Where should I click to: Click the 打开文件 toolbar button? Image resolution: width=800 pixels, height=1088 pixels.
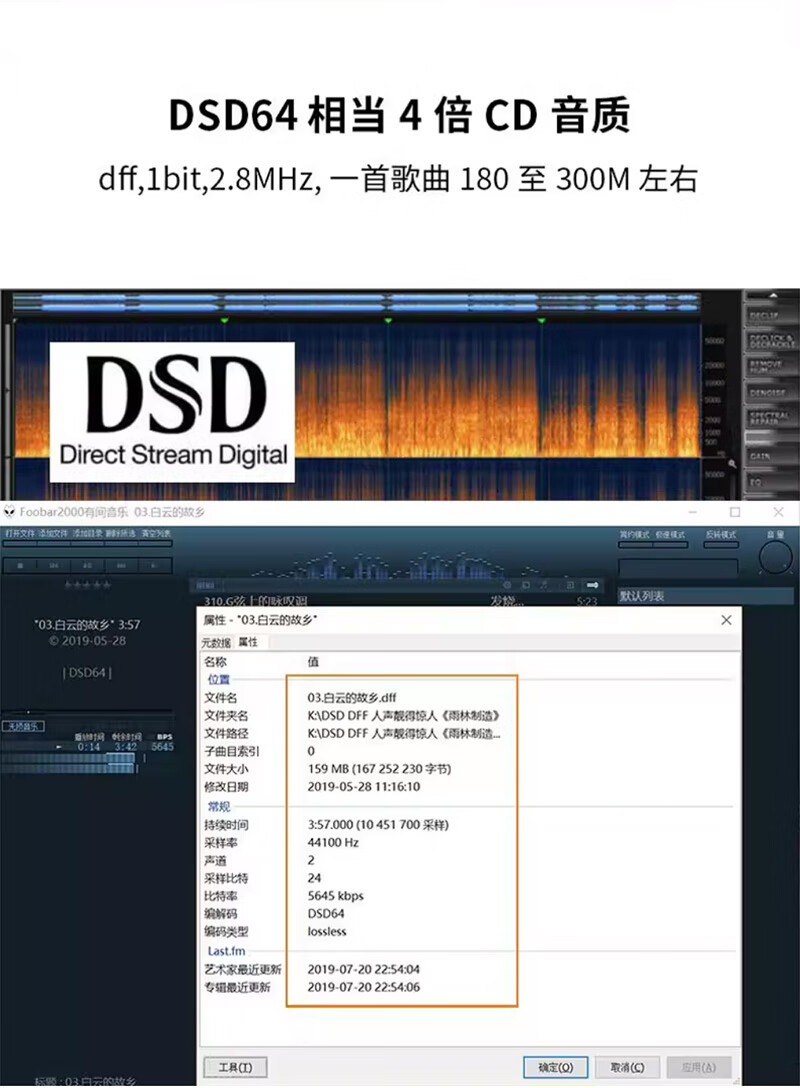19,534
